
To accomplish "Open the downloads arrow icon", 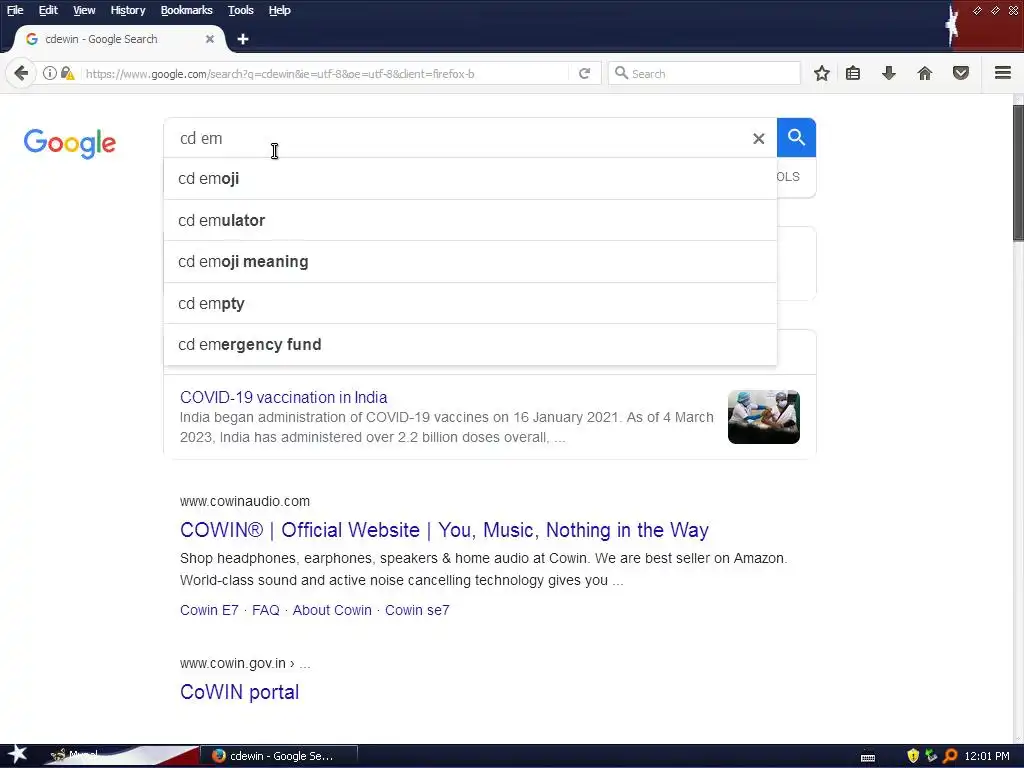I will [x=888, y=73].
